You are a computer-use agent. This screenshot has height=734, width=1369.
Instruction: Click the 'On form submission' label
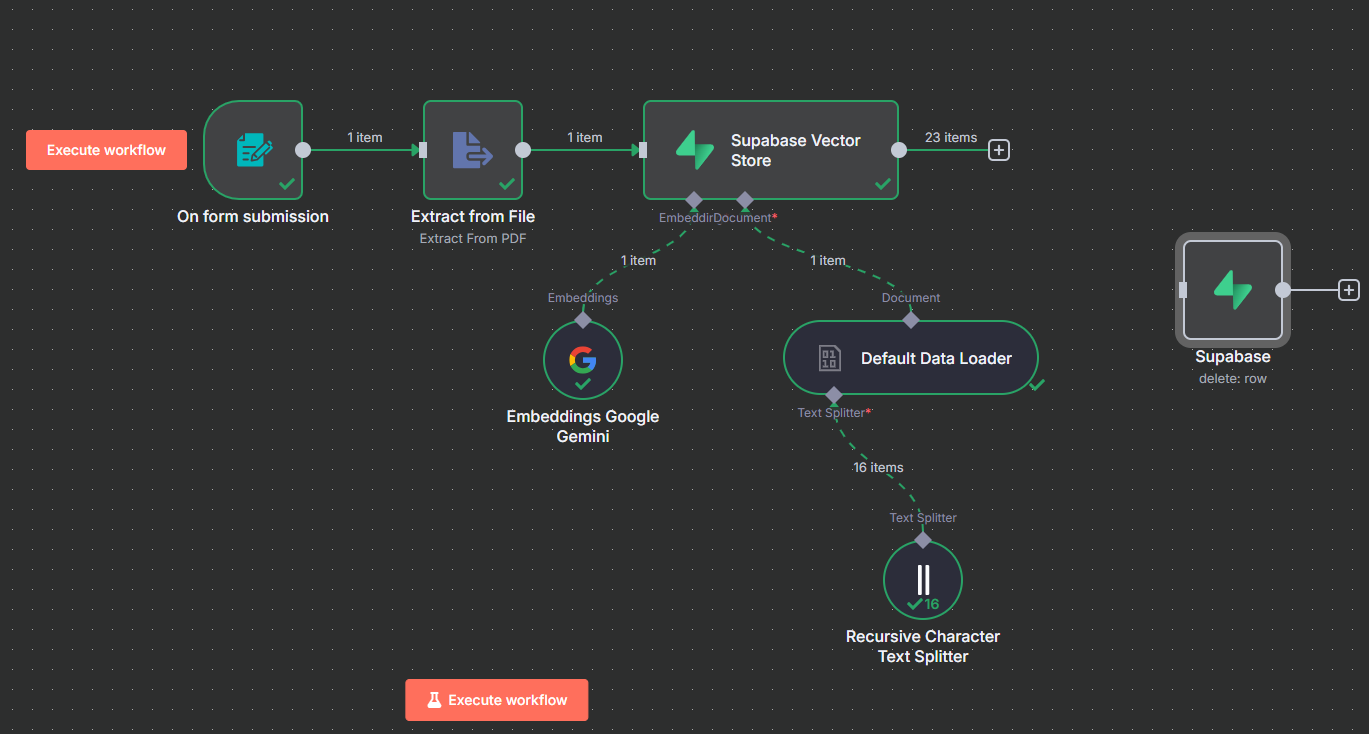(253, 216)
